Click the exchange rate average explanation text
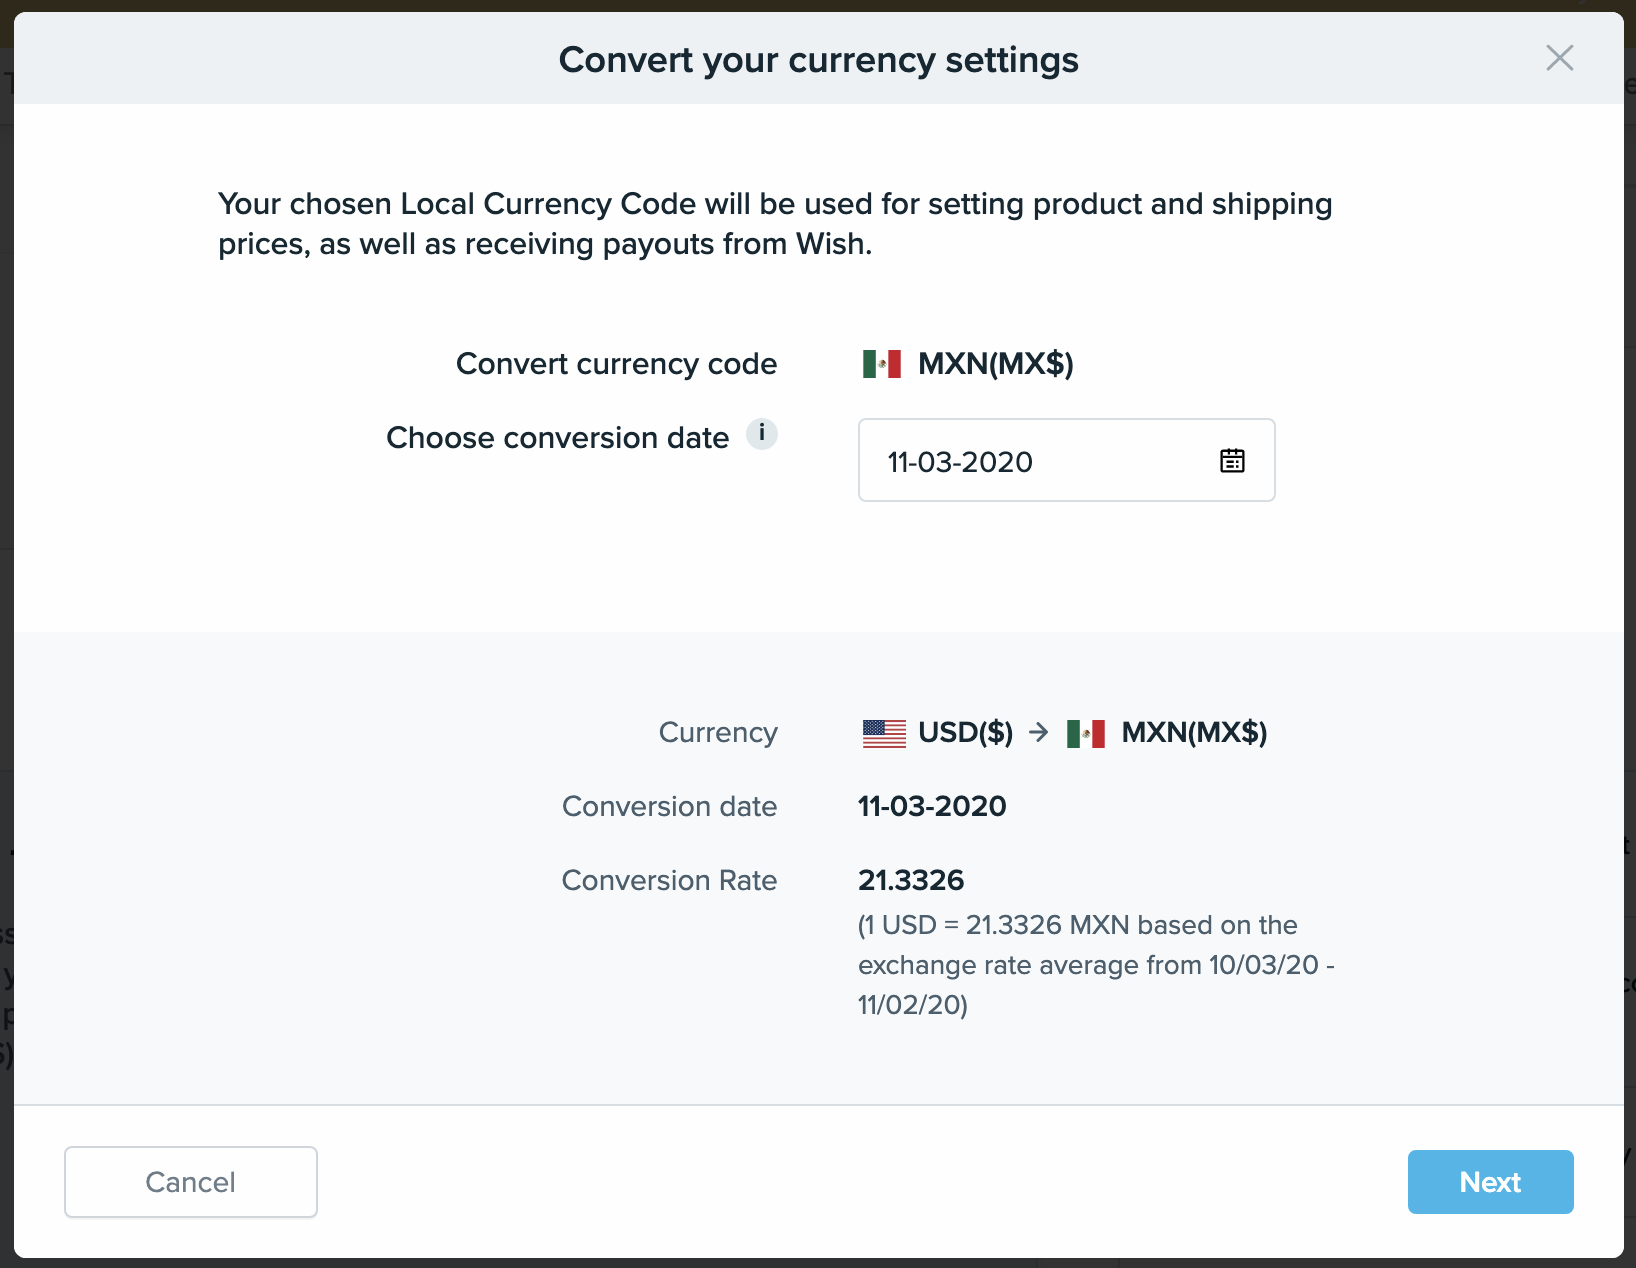 point(1095,965)
